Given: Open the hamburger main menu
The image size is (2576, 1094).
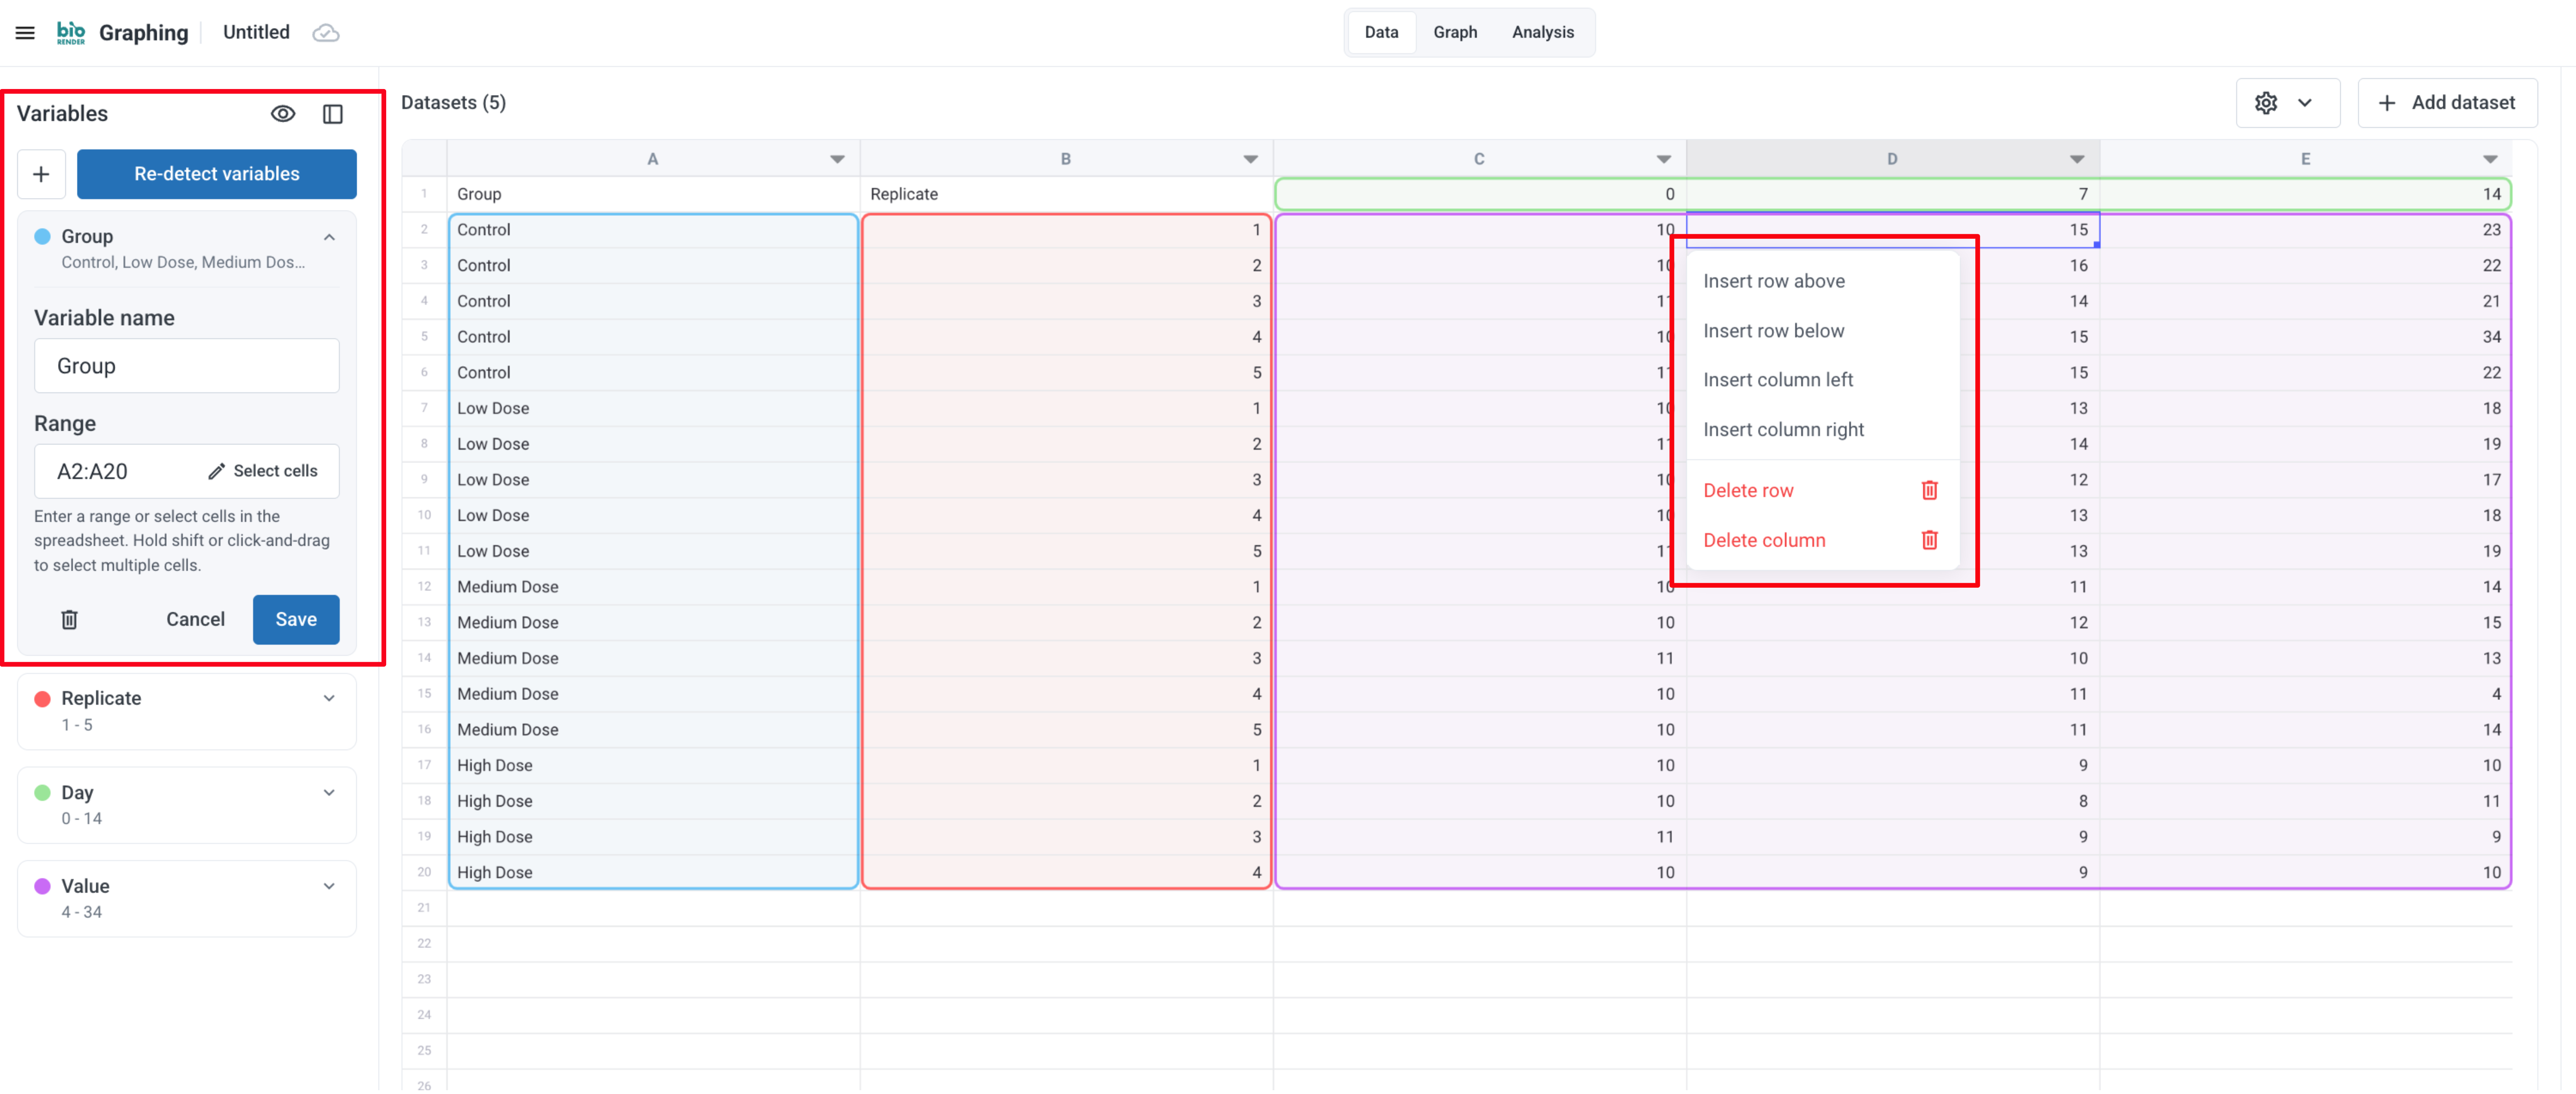Looking at the screenshot, I should pyautogui.click(x=25, y=33).
